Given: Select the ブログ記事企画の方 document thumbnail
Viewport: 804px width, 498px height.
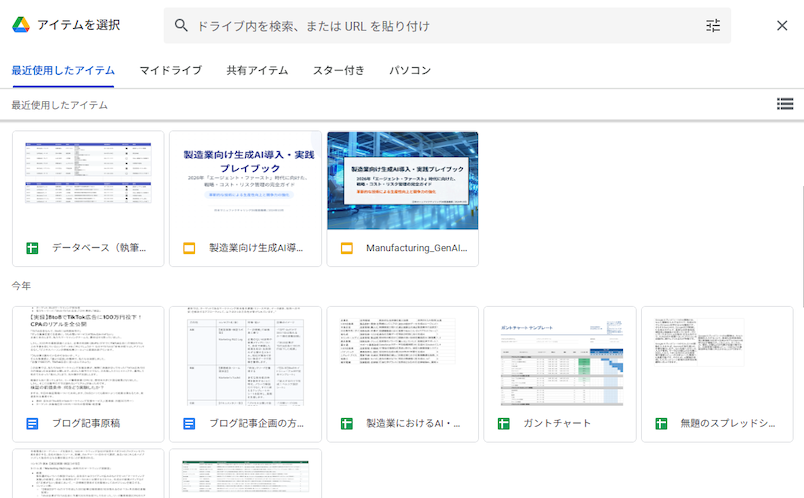Looking at the screenshot, I should coord(246,356).
